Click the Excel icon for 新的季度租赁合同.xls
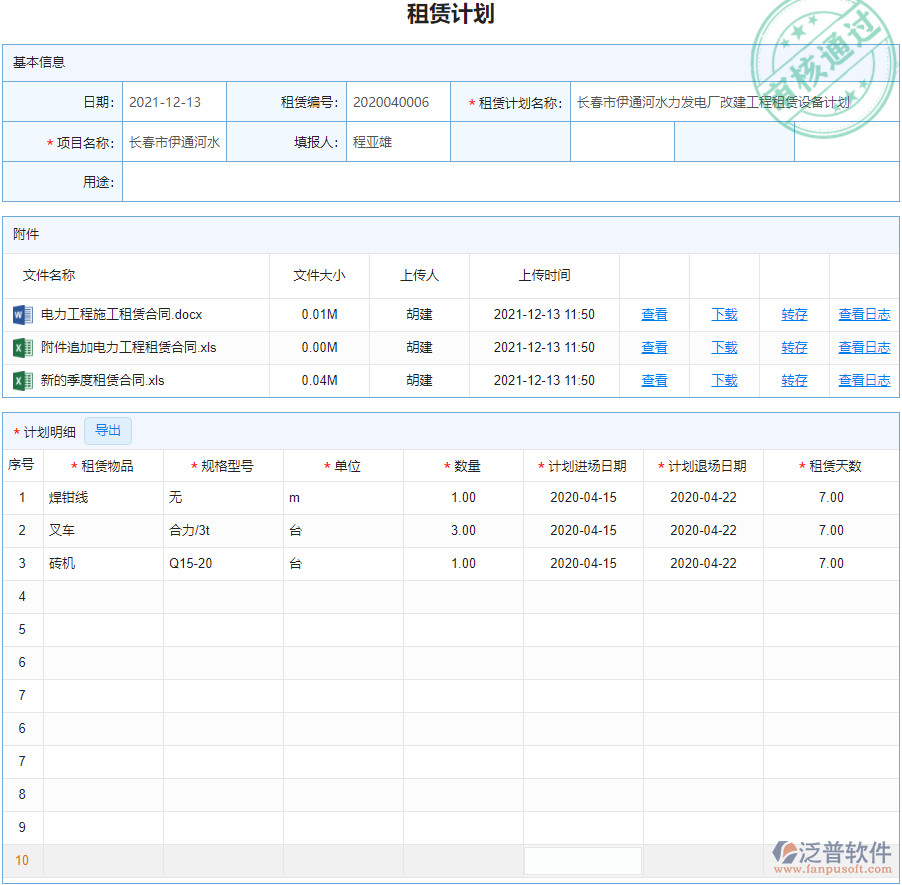Screen dimensions: 902x885 pos(25,380)
